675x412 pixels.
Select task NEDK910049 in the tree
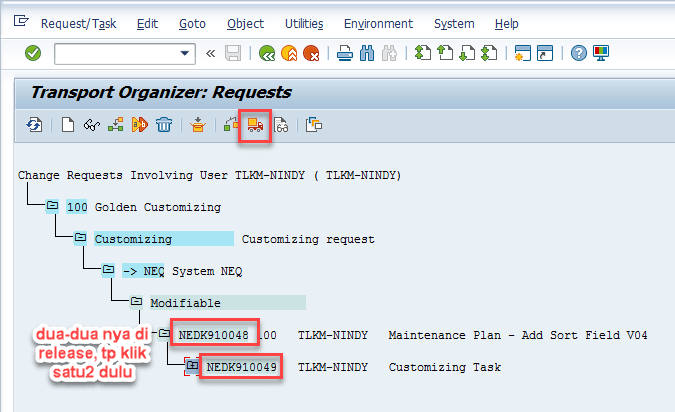(241, 367)
